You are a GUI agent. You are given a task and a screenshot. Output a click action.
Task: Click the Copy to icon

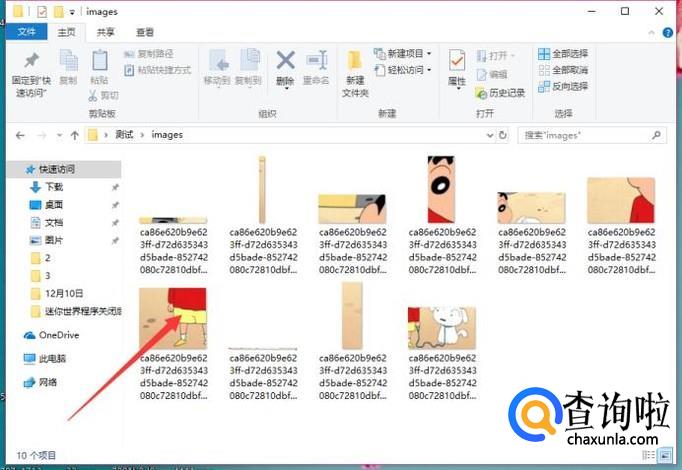coord(250,60)
